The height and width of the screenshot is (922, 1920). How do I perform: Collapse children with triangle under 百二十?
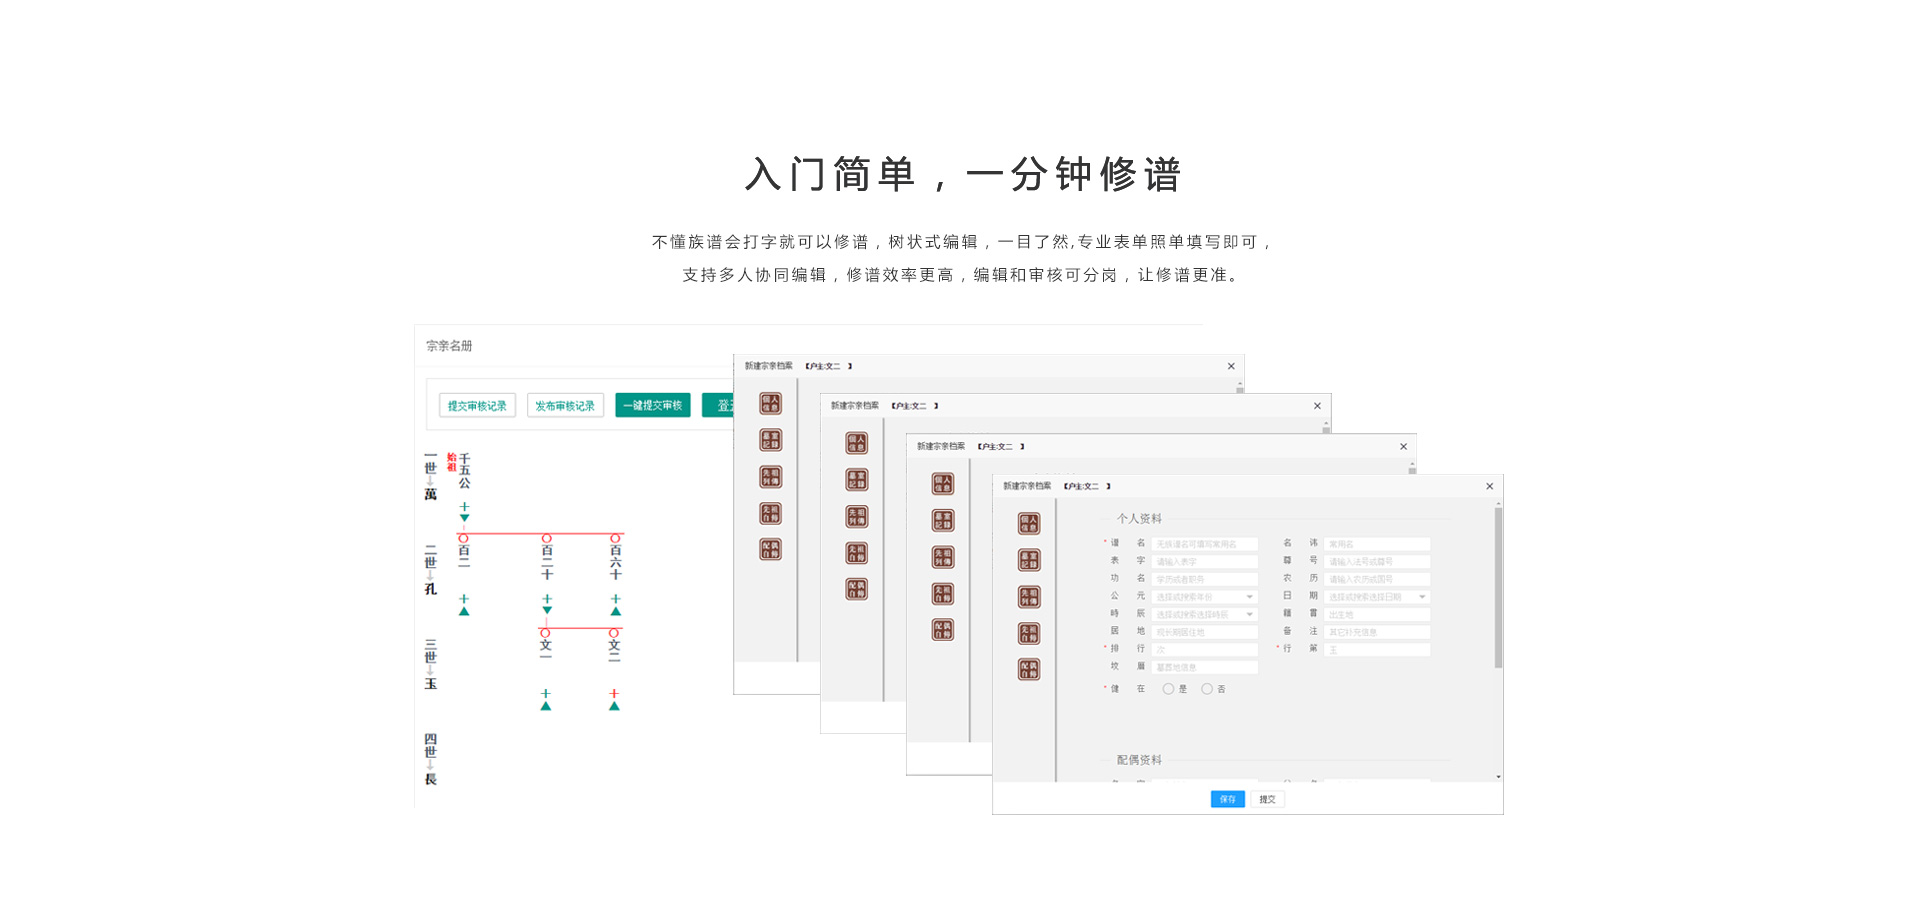click(547, 610)
